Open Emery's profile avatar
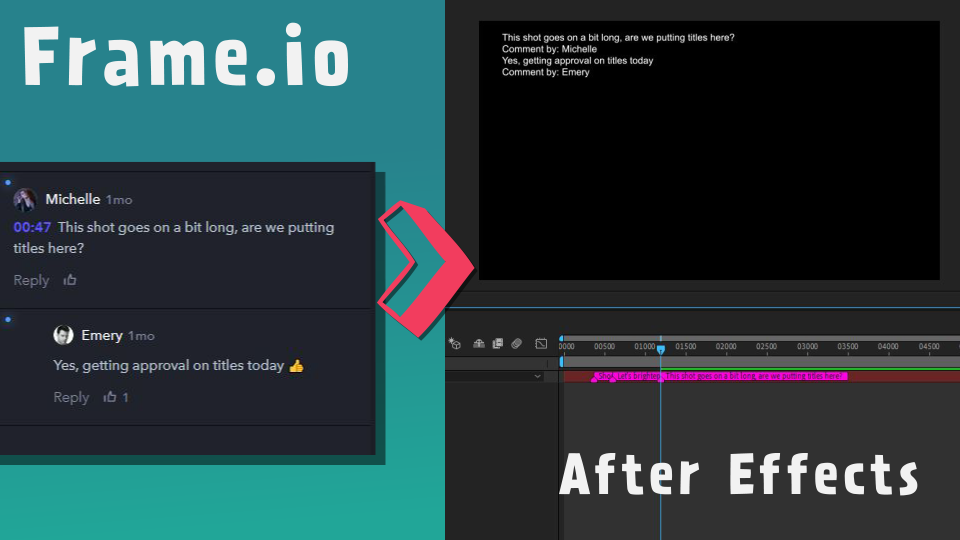The height and width of the screenshot is (540, 960). pos(63,335)
